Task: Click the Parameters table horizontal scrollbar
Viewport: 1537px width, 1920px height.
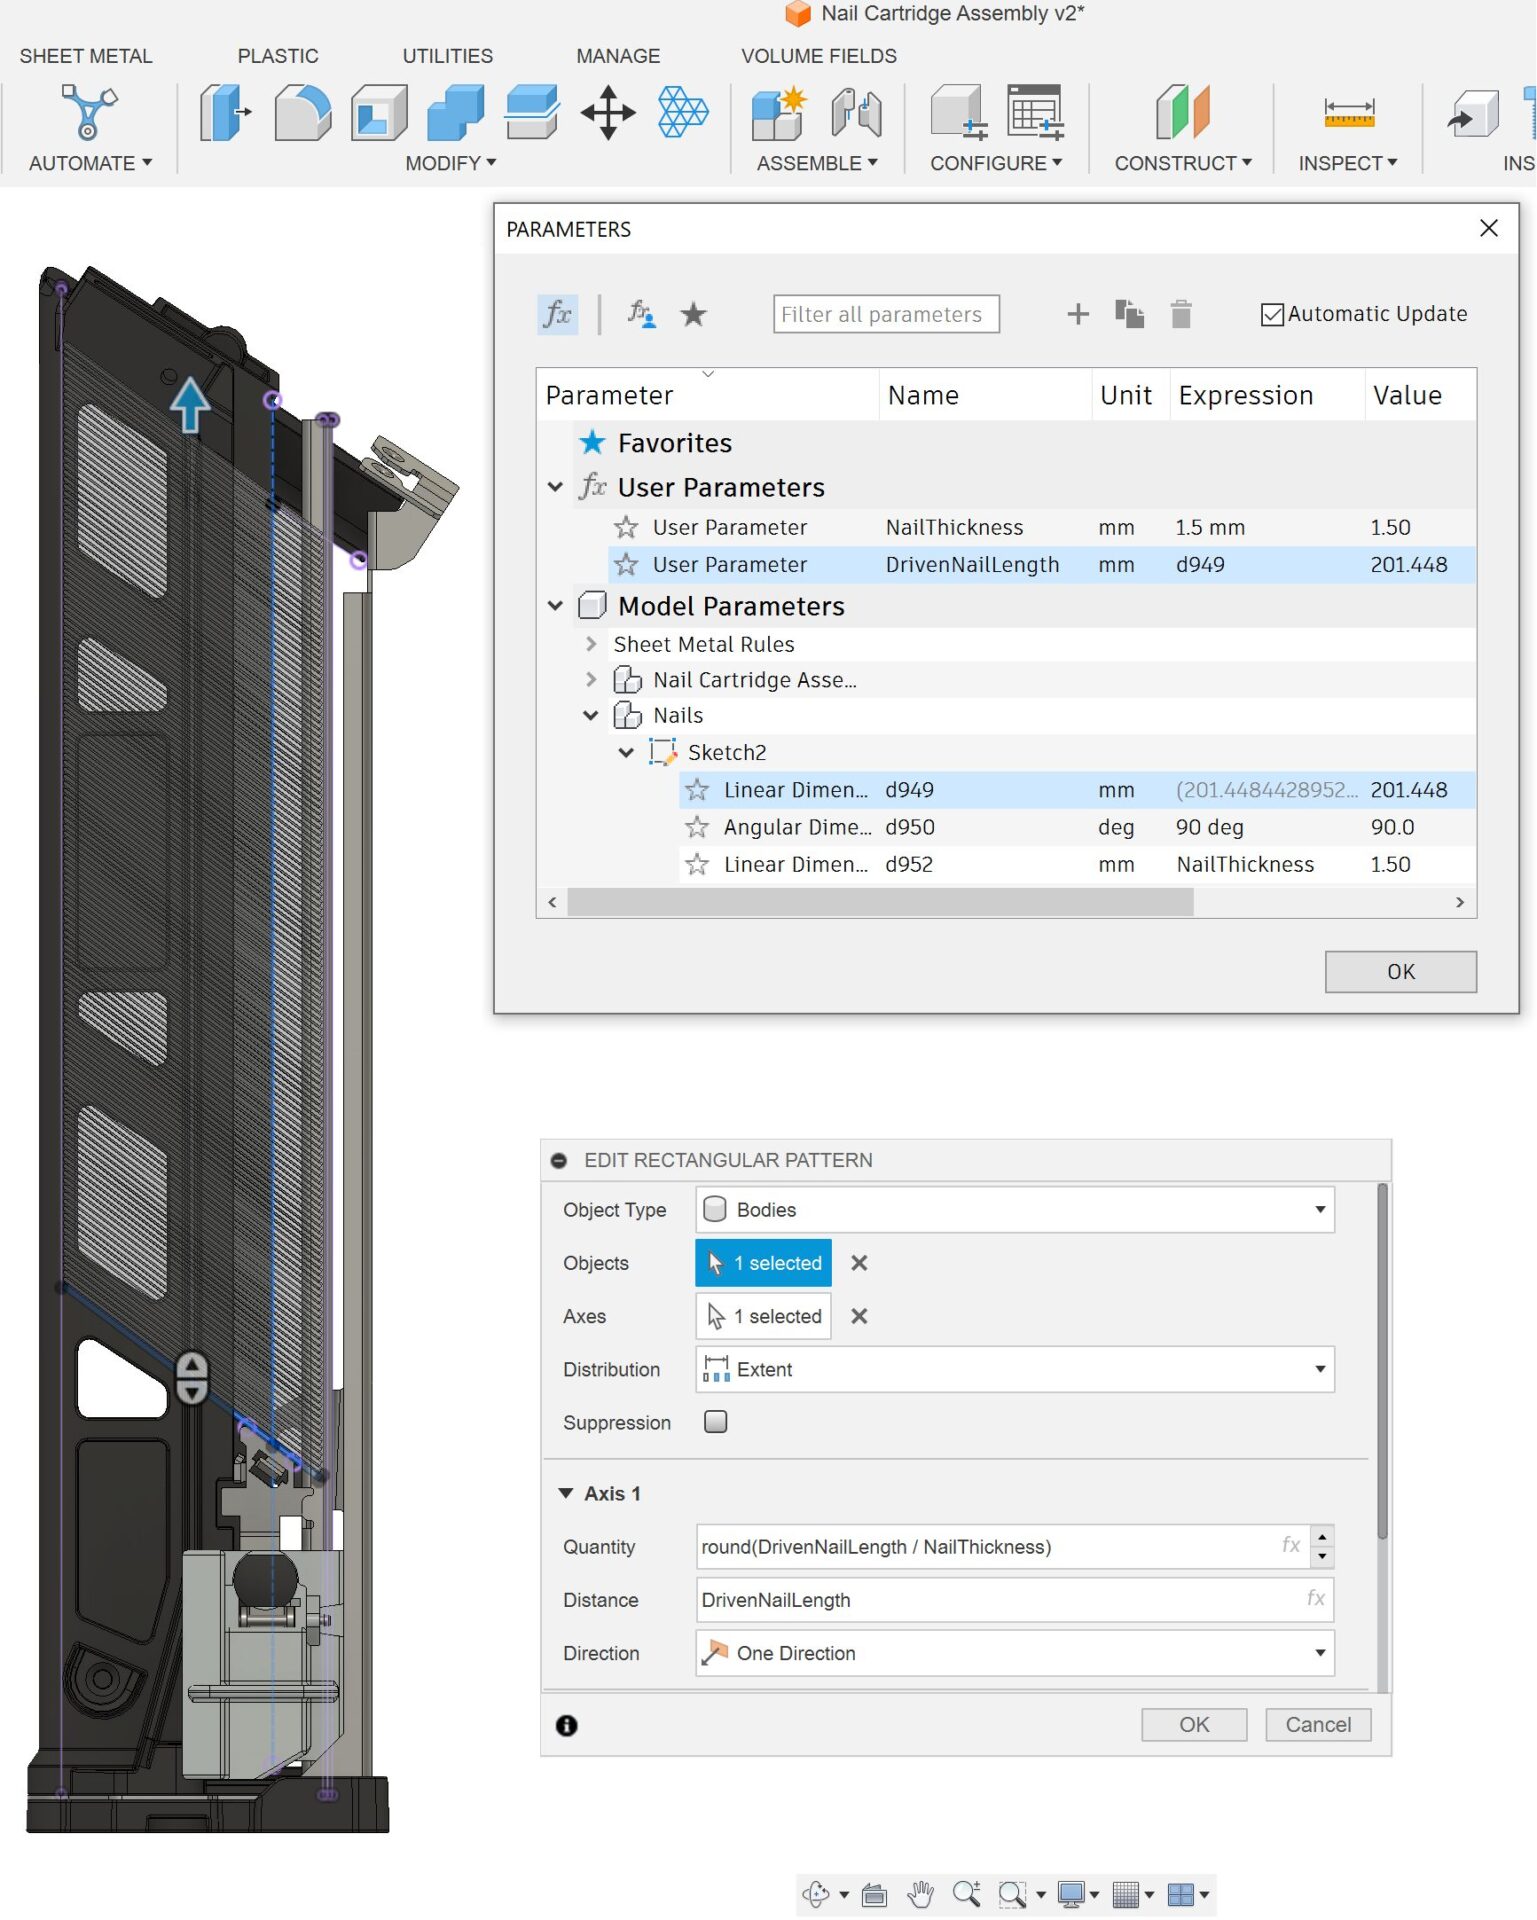Action: pyautogui.click(x=880, y=902)
